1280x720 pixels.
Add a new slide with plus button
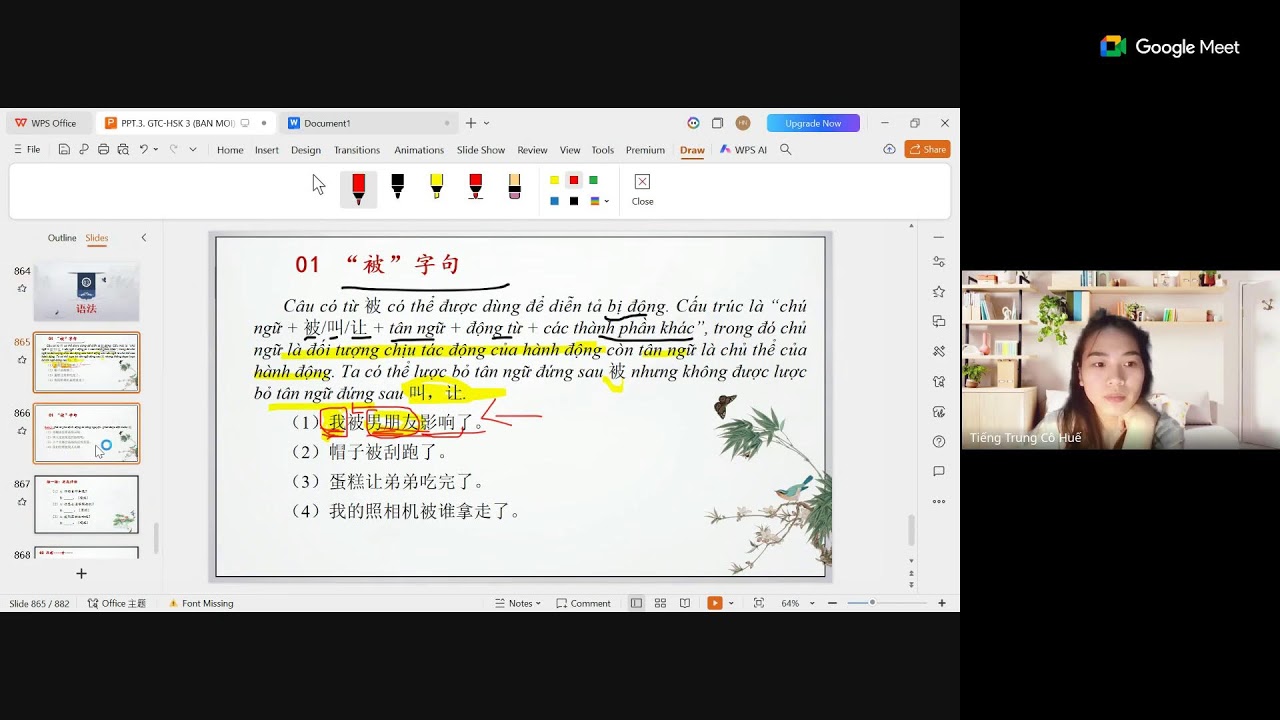click(82, 573)
